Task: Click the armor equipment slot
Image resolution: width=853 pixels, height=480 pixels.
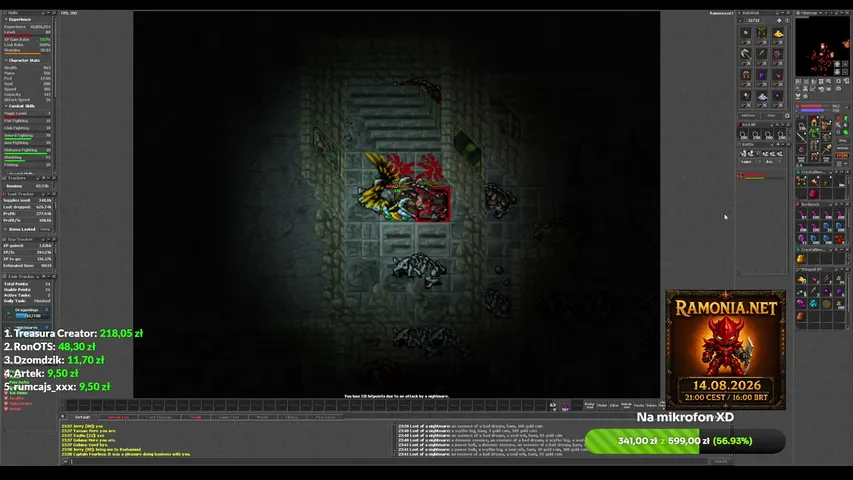Action: (814, 132)
